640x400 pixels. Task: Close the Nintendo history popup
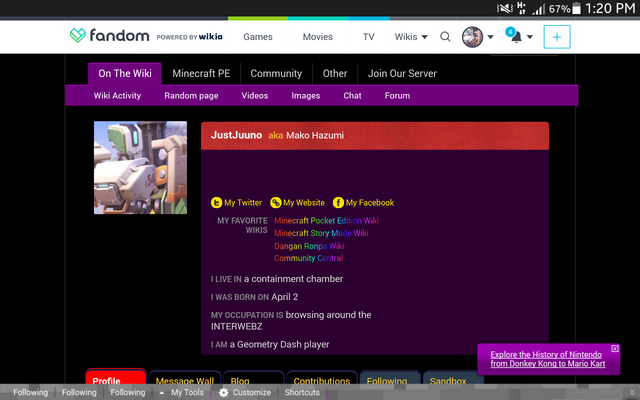click(x=615, y=349)
